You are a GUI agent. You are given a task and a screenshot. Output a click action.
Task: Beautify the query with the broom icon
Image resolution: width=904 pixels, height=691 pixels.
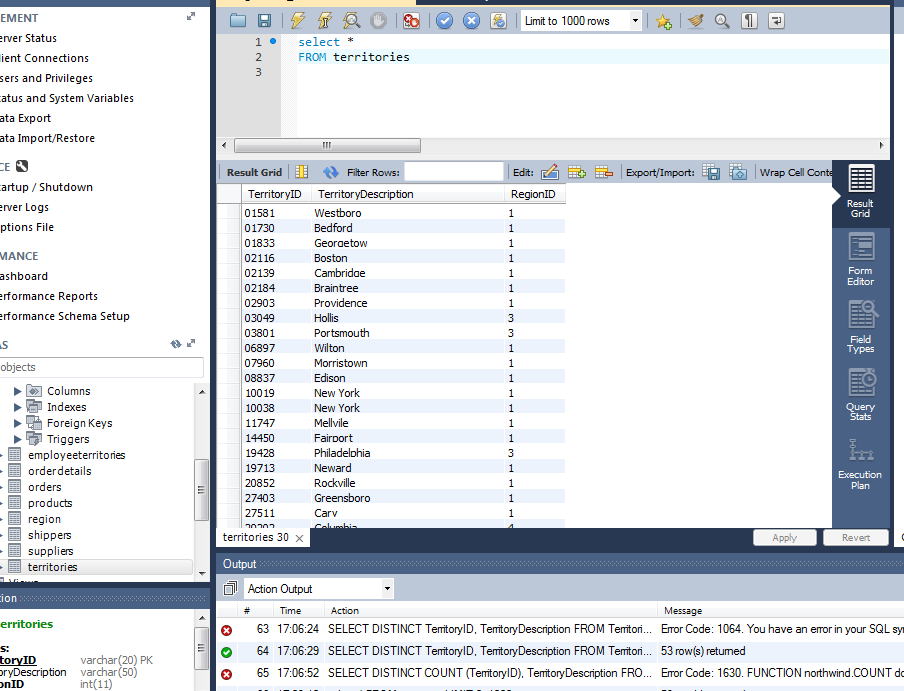696,21
